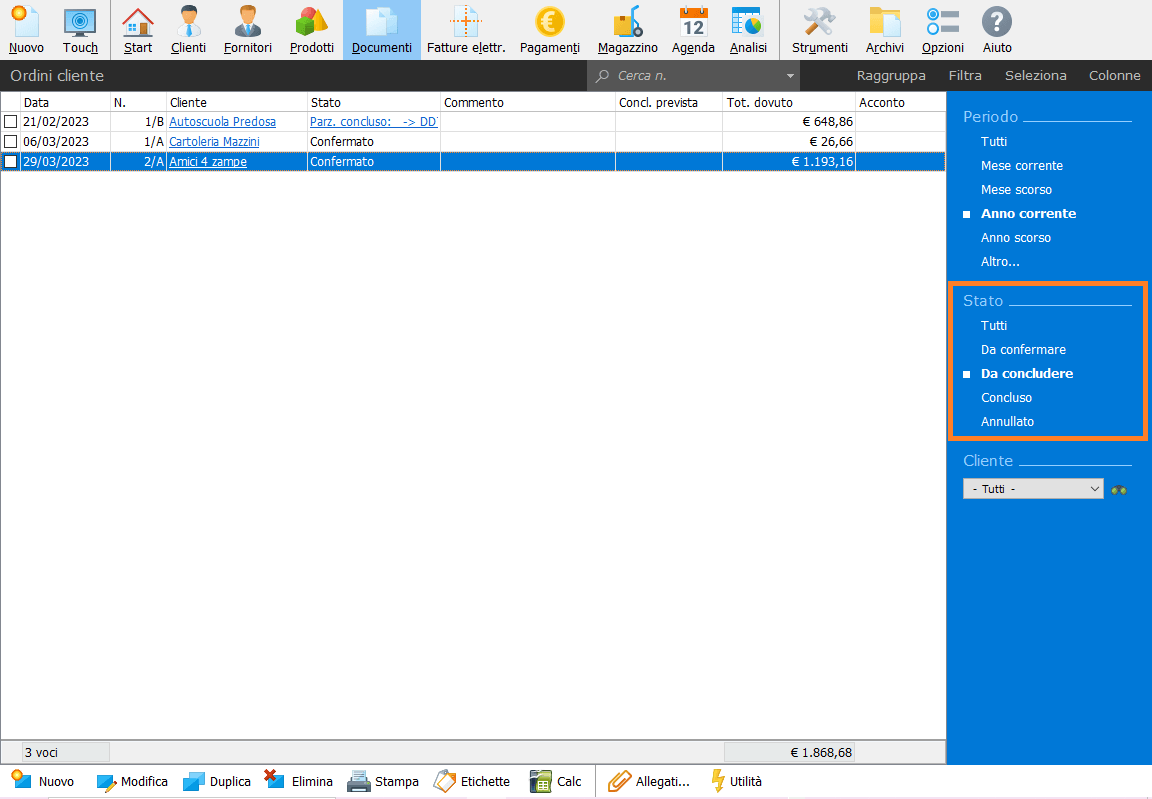Image resolution: width=1152 pixels, height=799 pixels.
Task: Open Opzioni settings icon
Action: point(943,30)
